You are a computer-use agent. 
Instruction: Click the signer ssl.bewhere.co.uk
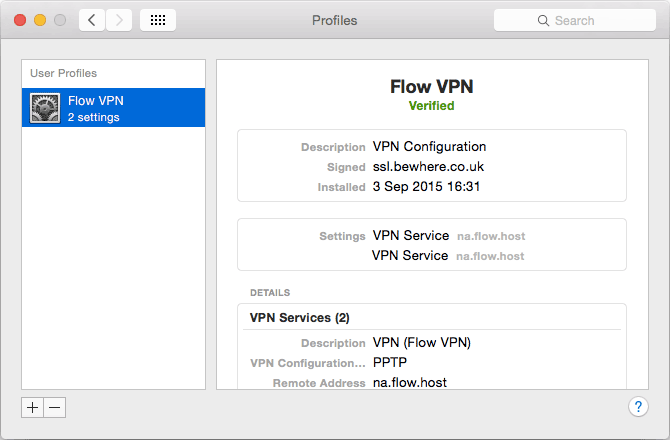(428, 167)
